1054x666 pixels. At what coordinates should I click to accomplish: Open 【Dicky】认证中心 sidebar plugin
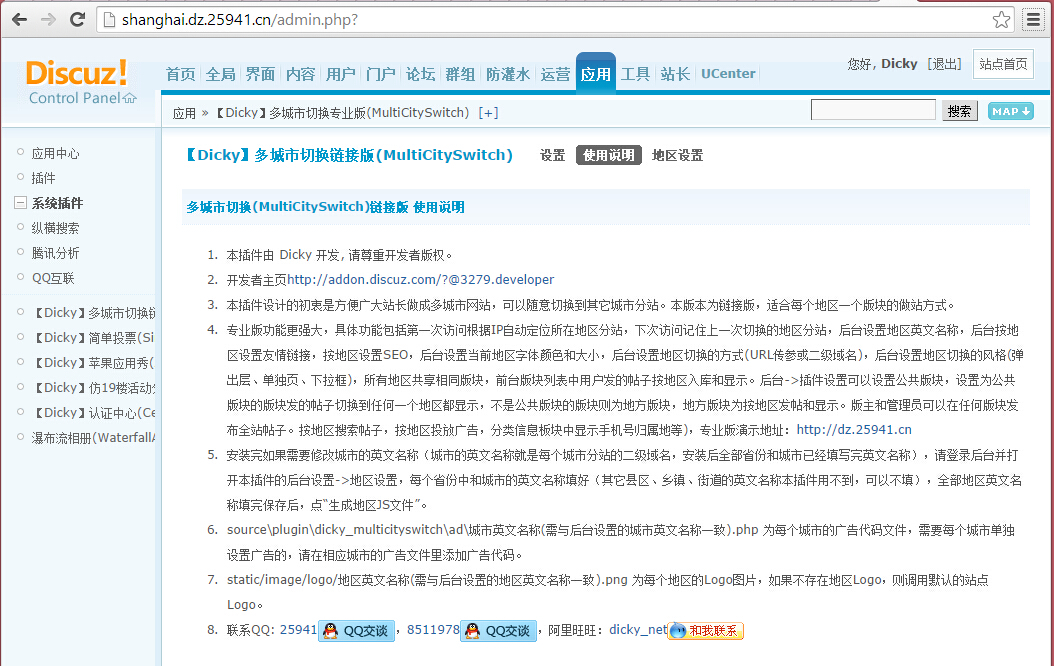tap(93, 413)
